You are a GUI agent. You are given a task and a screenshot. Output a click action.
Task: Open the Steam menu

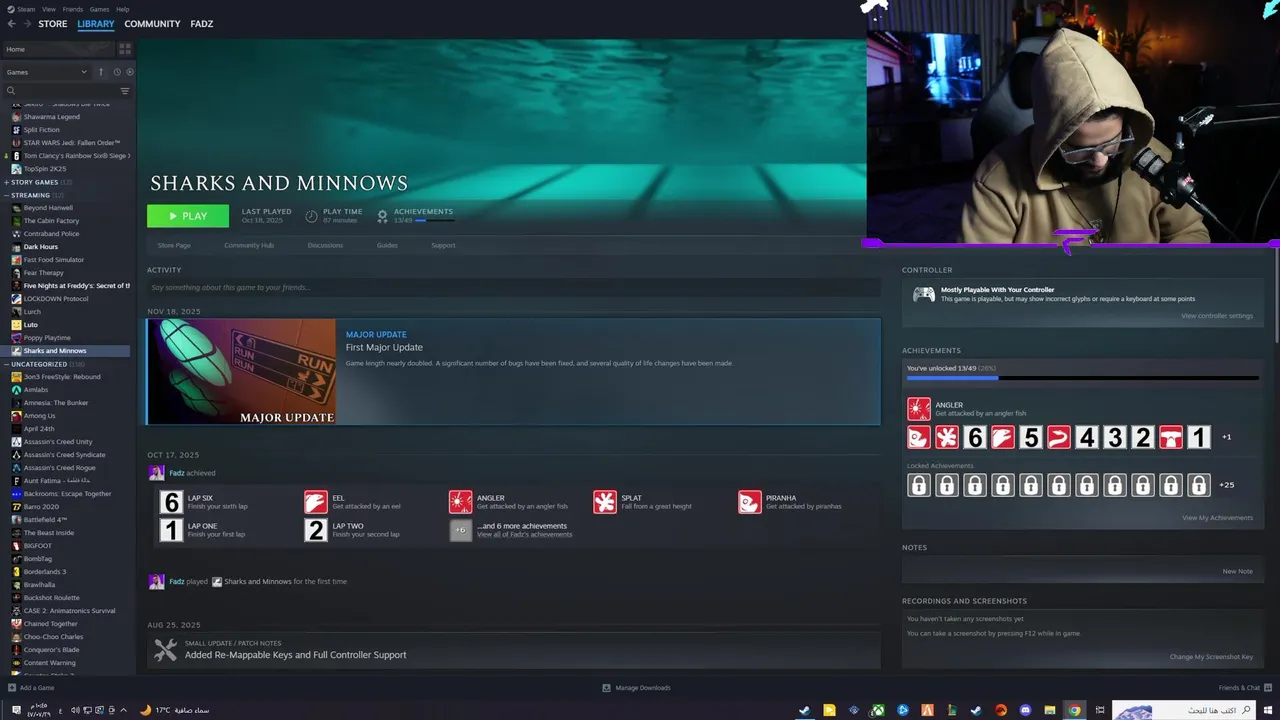coord(26,9)
